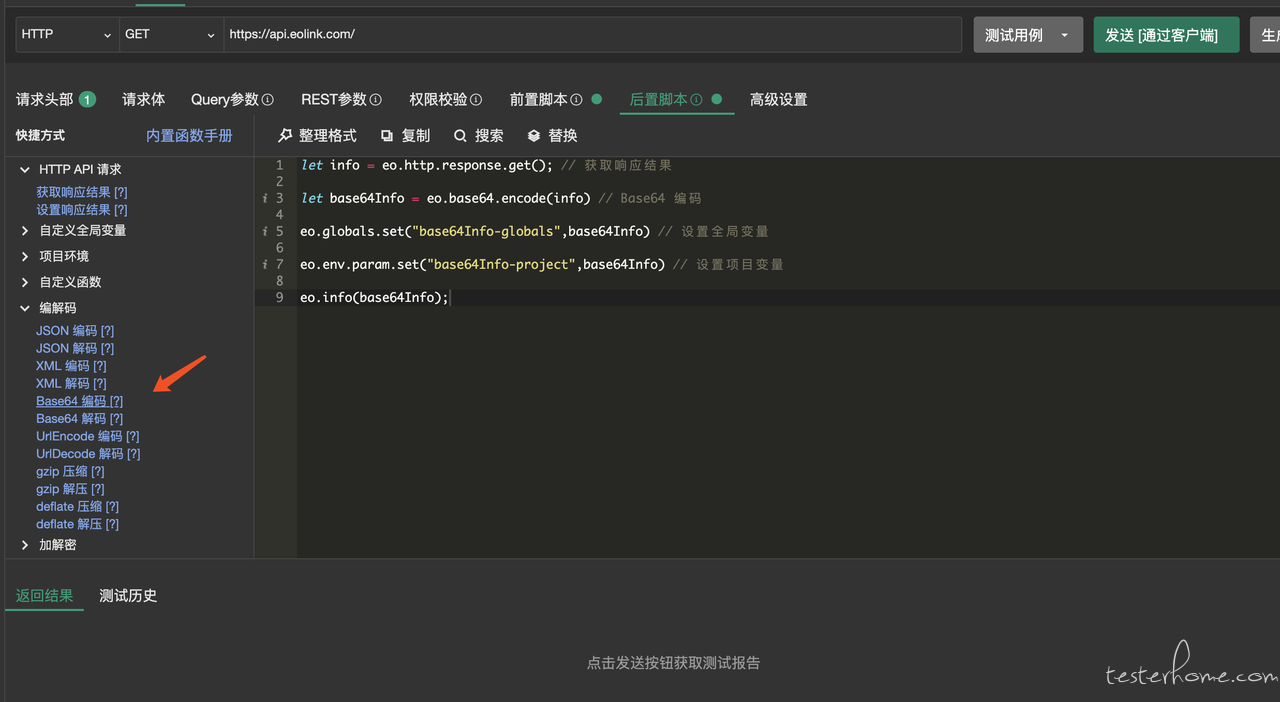1280x702 pixels.
Task: Click code line with eo.env.param.set
Action: pyautogui.click(x=542, y=264)
